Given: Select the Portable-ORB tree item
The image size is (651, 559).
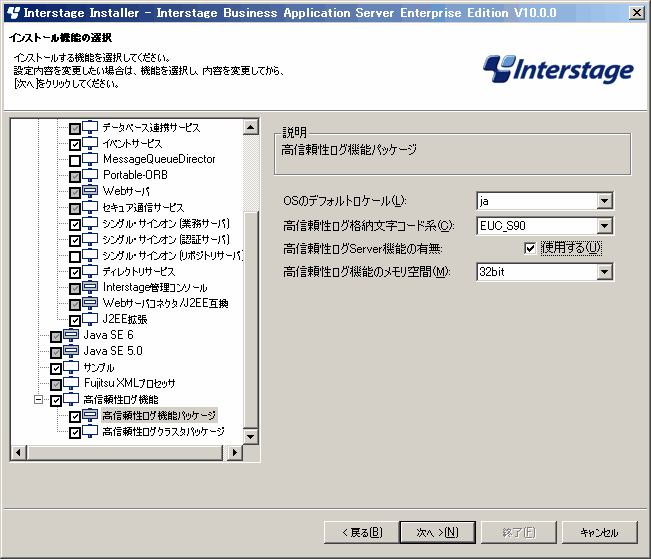Looking at the screenshot, I should [x=135, y=175].
